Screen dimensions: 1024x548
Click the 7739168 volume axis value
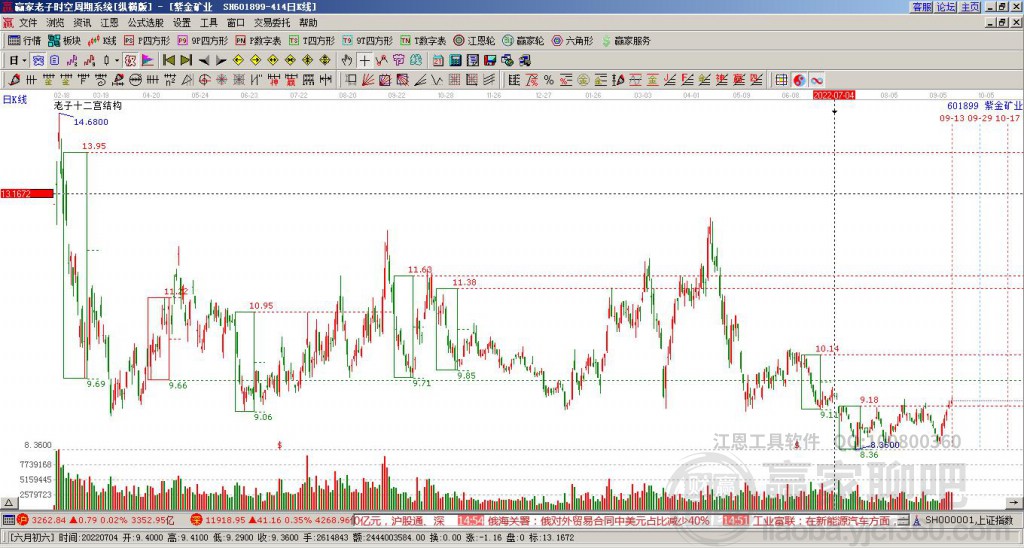[x=36, y=464]
